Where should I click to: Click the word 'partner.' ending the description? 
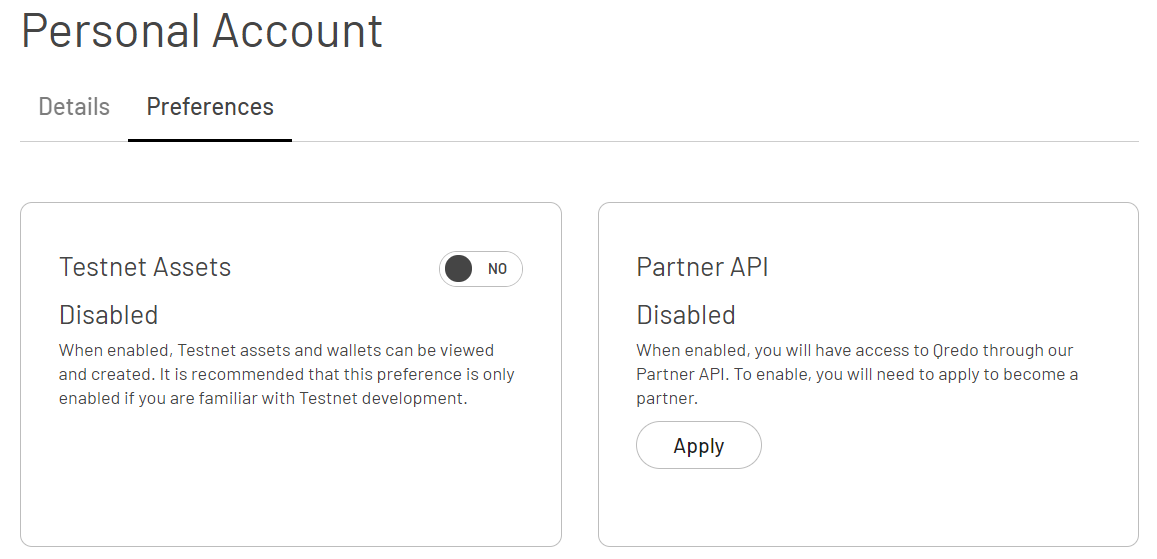(666, 399)
